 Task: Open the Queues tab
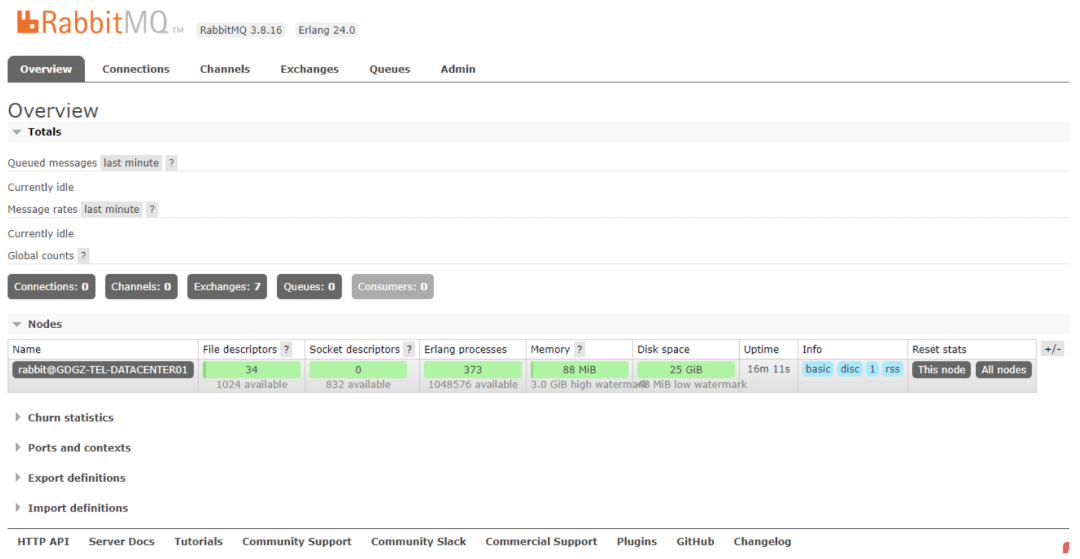390,69
